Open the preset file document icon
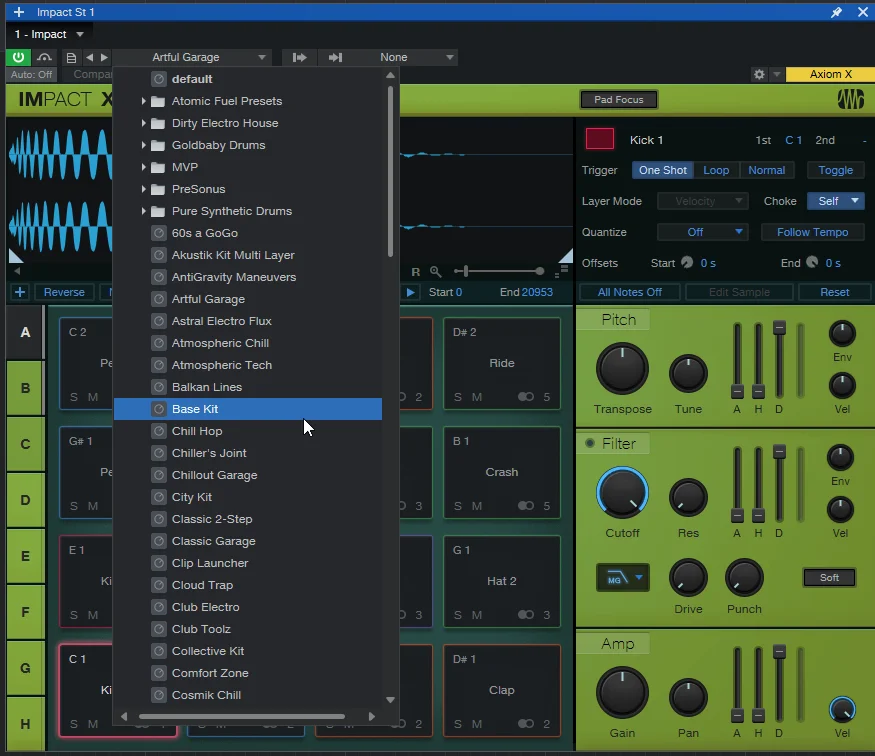The image size is (875, 756). coord(71,57)
